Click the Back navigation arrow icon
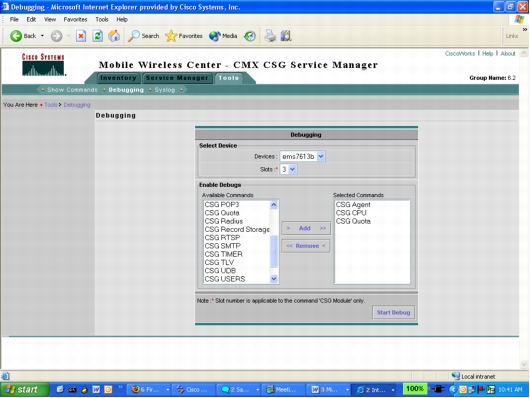The width and height of the screenshot is (530, 398). [16, 36]
